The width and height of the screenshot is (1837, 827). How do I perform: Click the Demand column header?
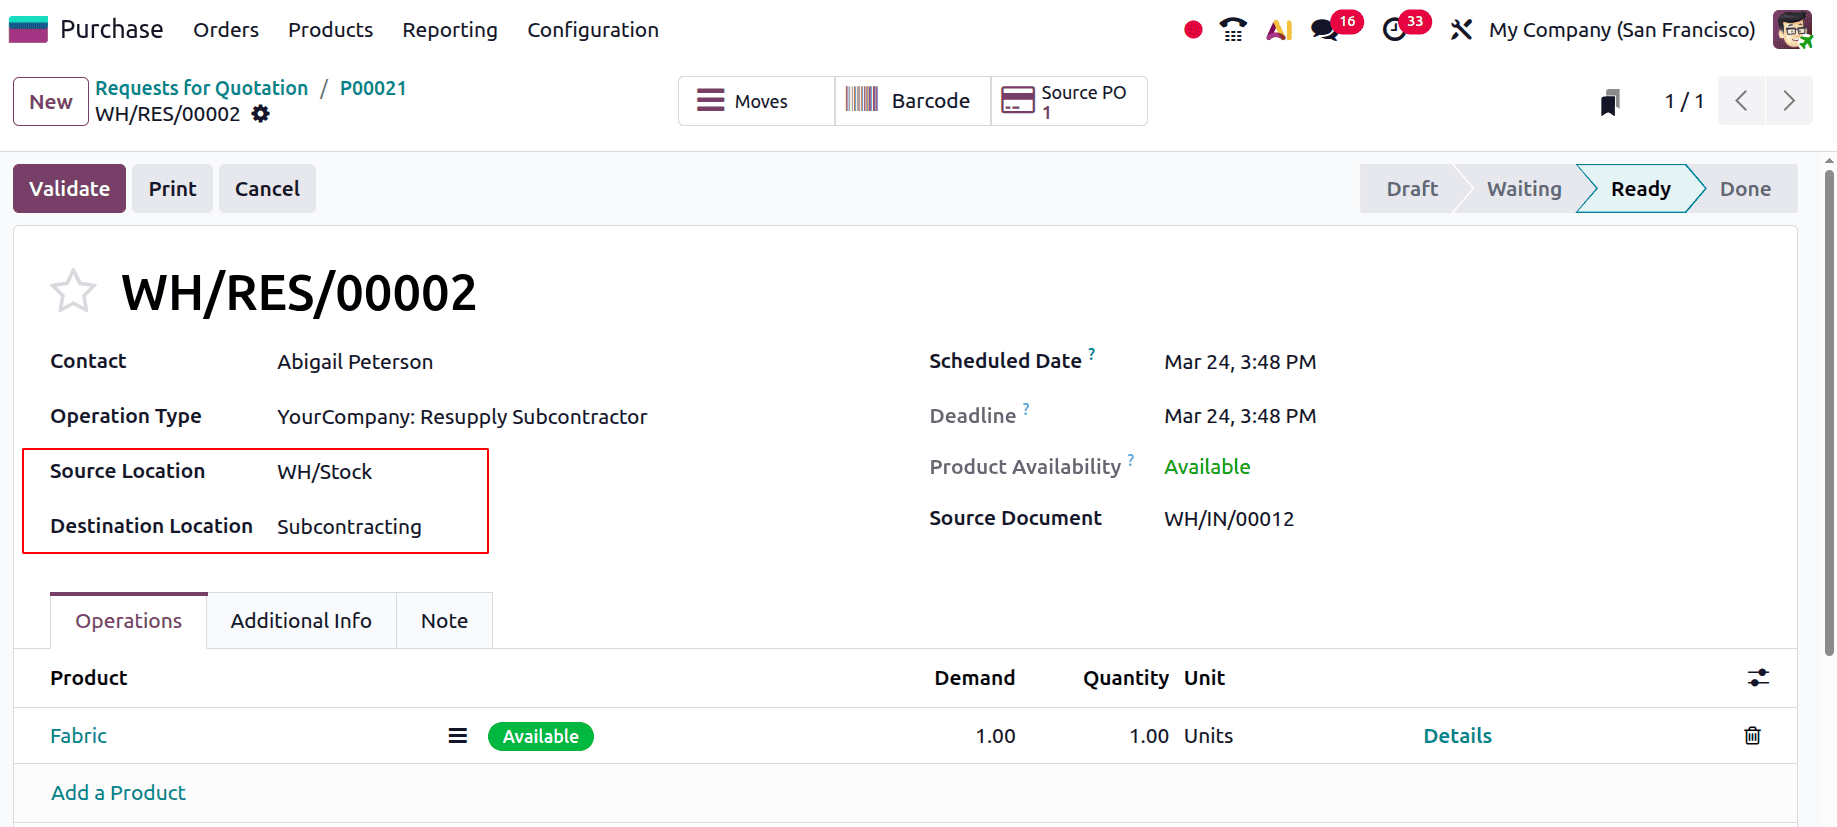[975, 678]
